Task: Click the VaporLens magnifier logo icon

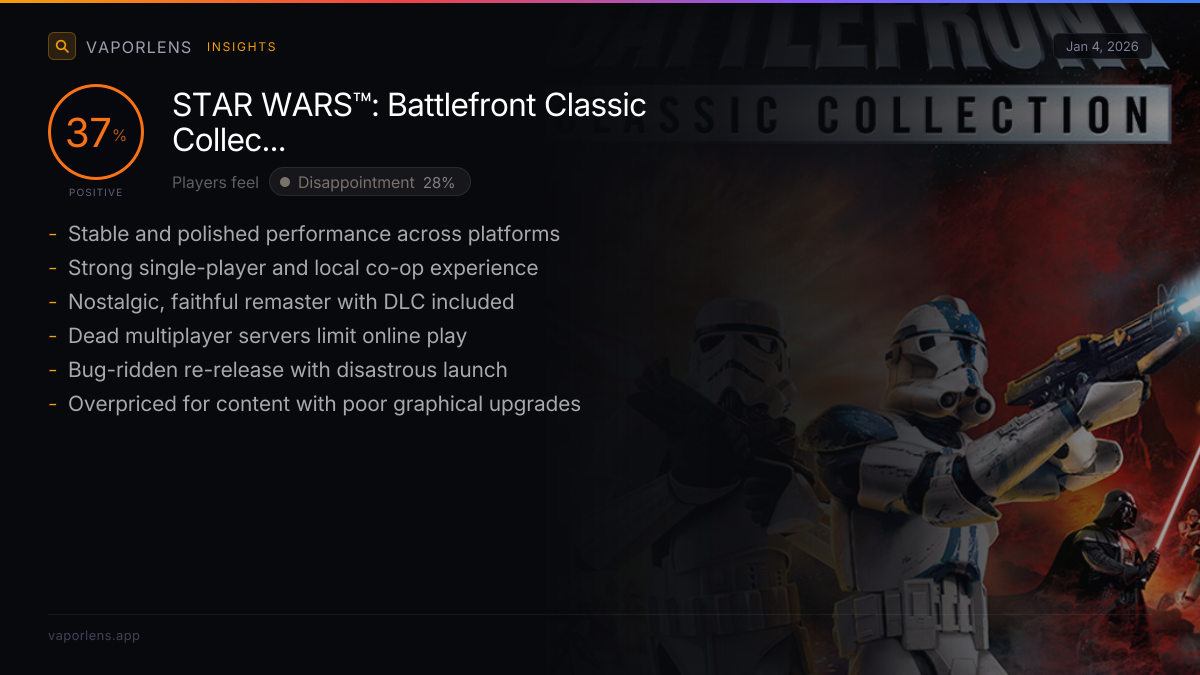Action: 62,46
